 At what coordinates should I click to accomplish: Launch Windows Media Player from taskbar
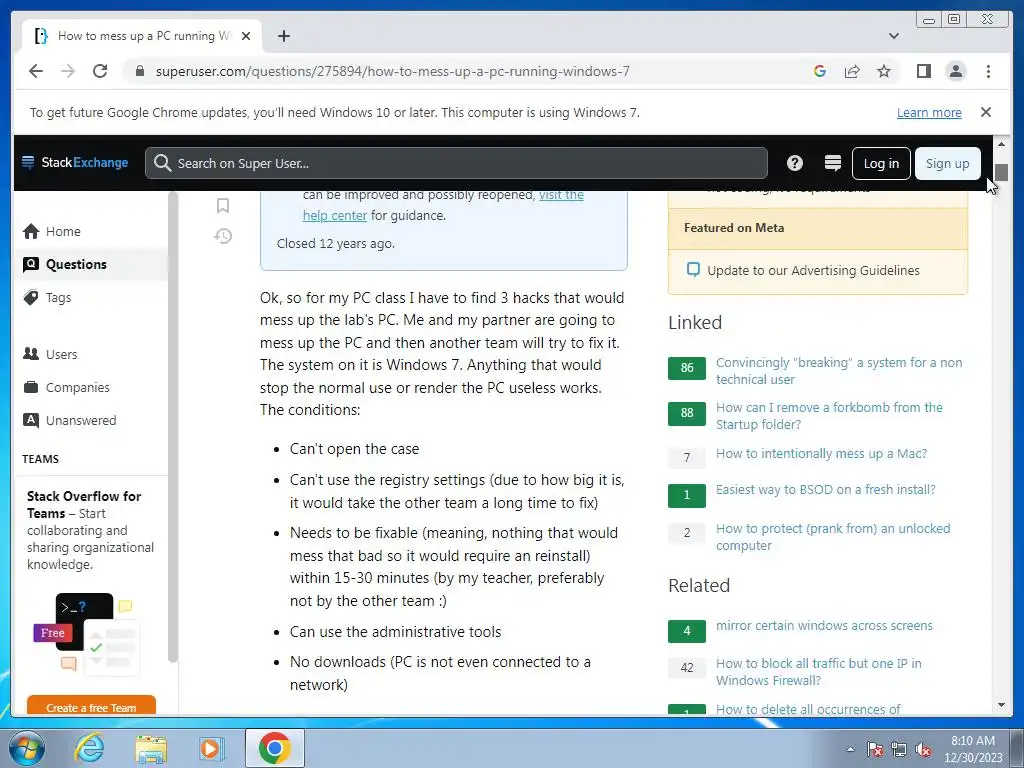(211, 748)
